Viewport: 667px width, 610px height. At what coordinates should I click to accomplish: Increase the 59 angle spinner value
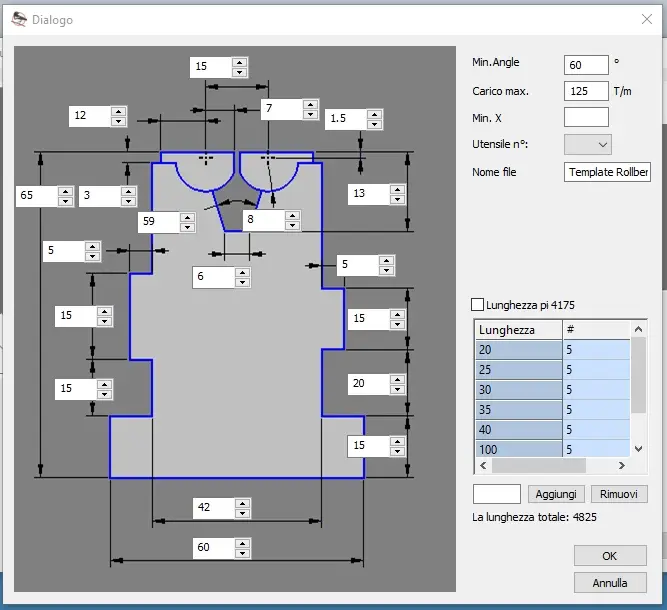pos(186,216)
